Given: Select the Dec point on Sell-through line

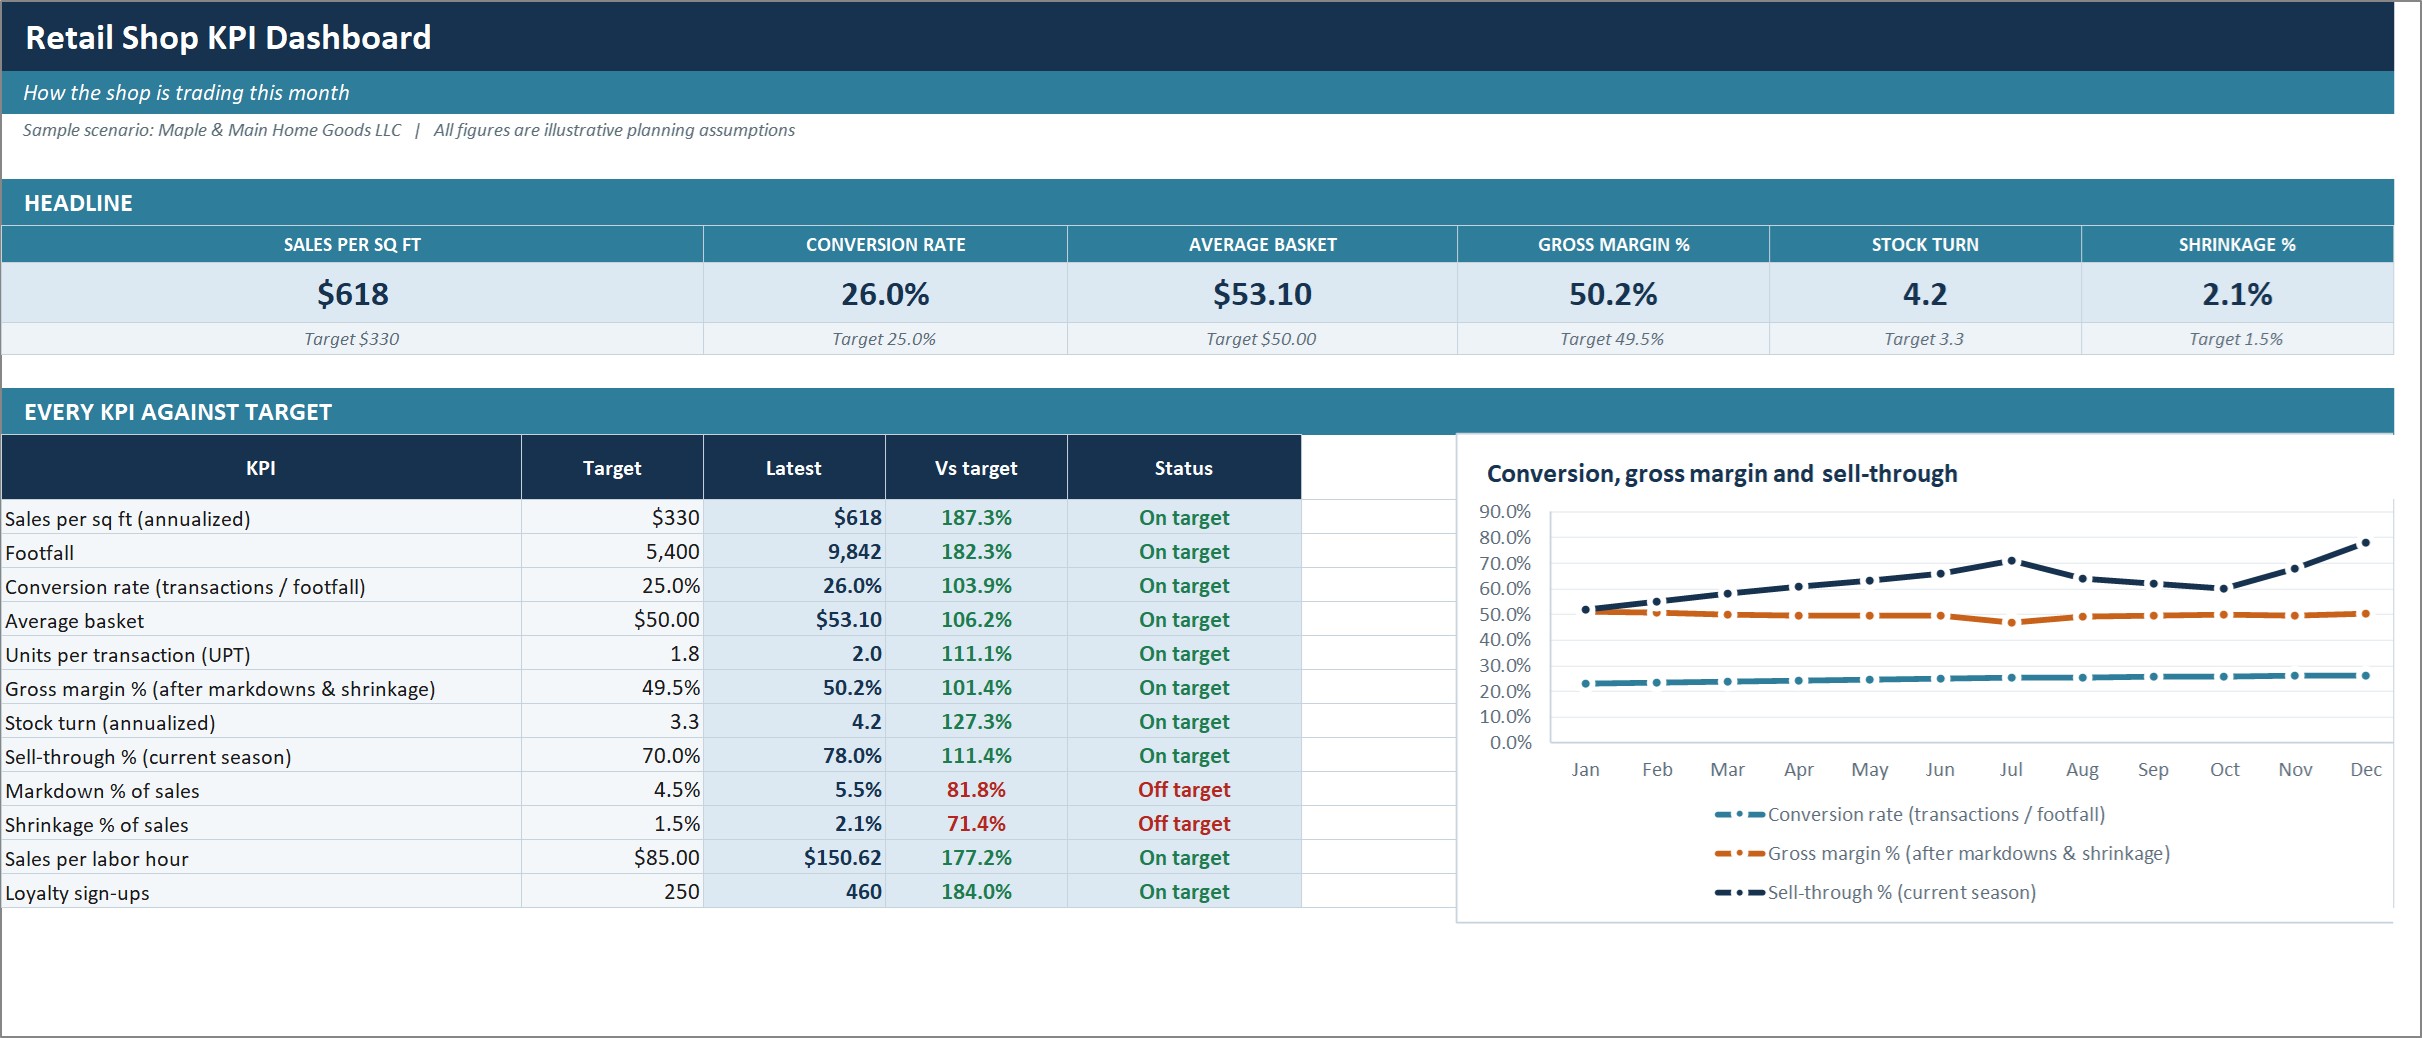Looking at the screenshot, I should [x=2366, y=543].
